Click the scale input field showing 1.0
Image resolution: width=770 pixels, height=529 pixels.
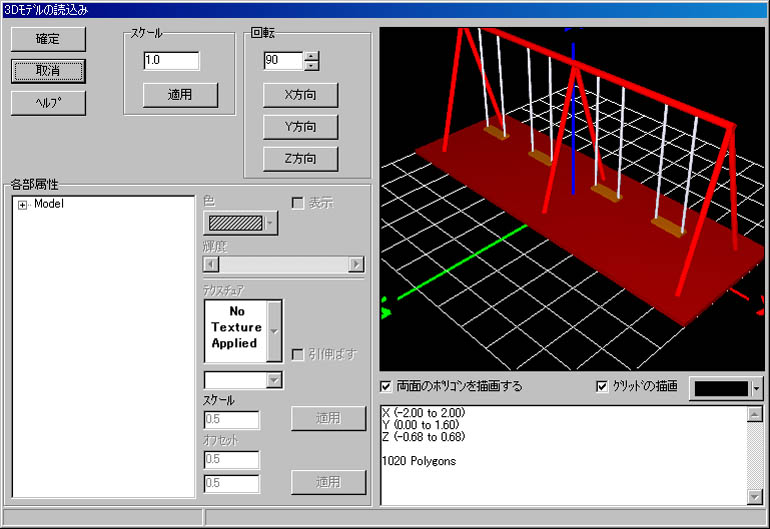pos(171,61)
